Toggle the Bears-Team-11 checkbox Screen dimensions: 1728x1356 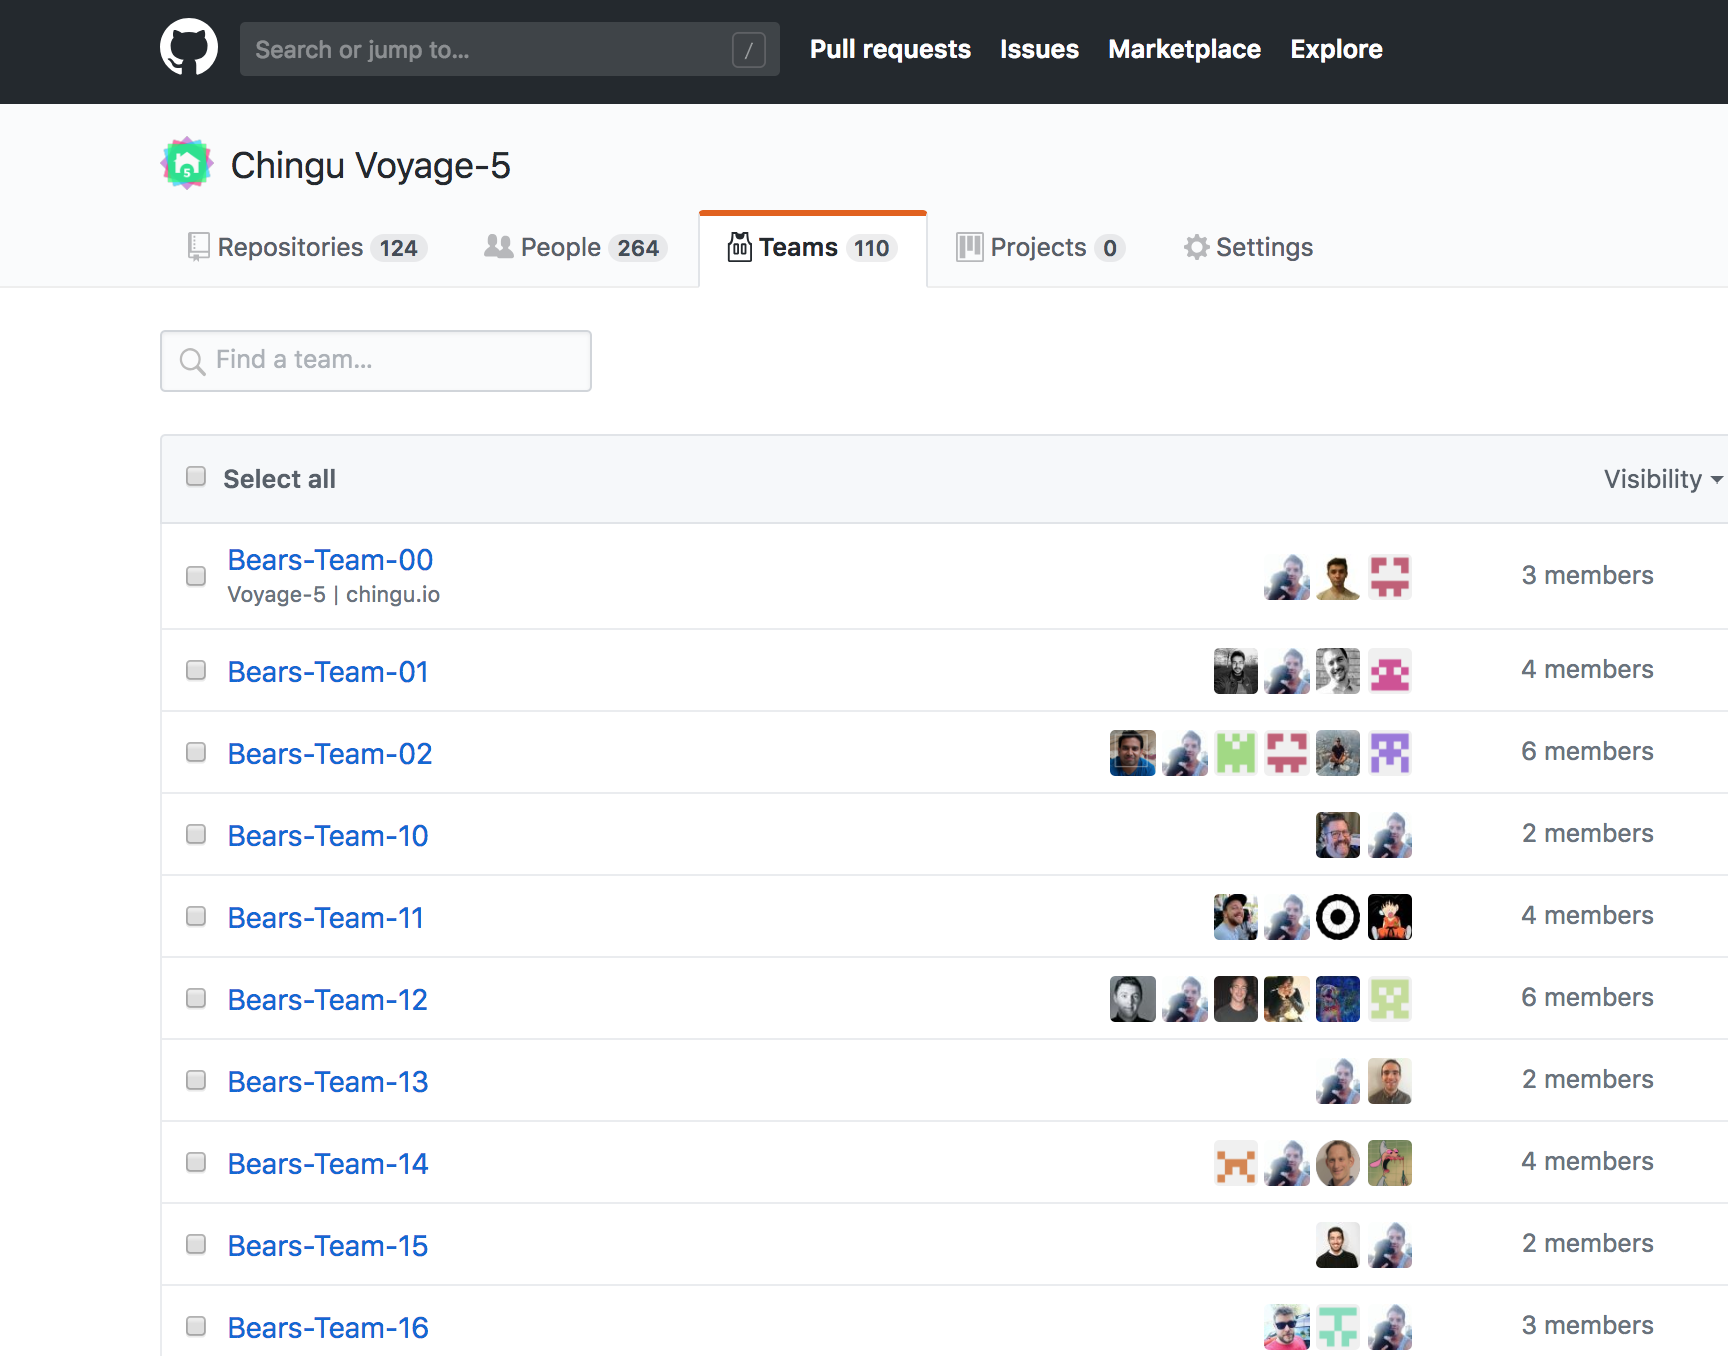[196, 916]
